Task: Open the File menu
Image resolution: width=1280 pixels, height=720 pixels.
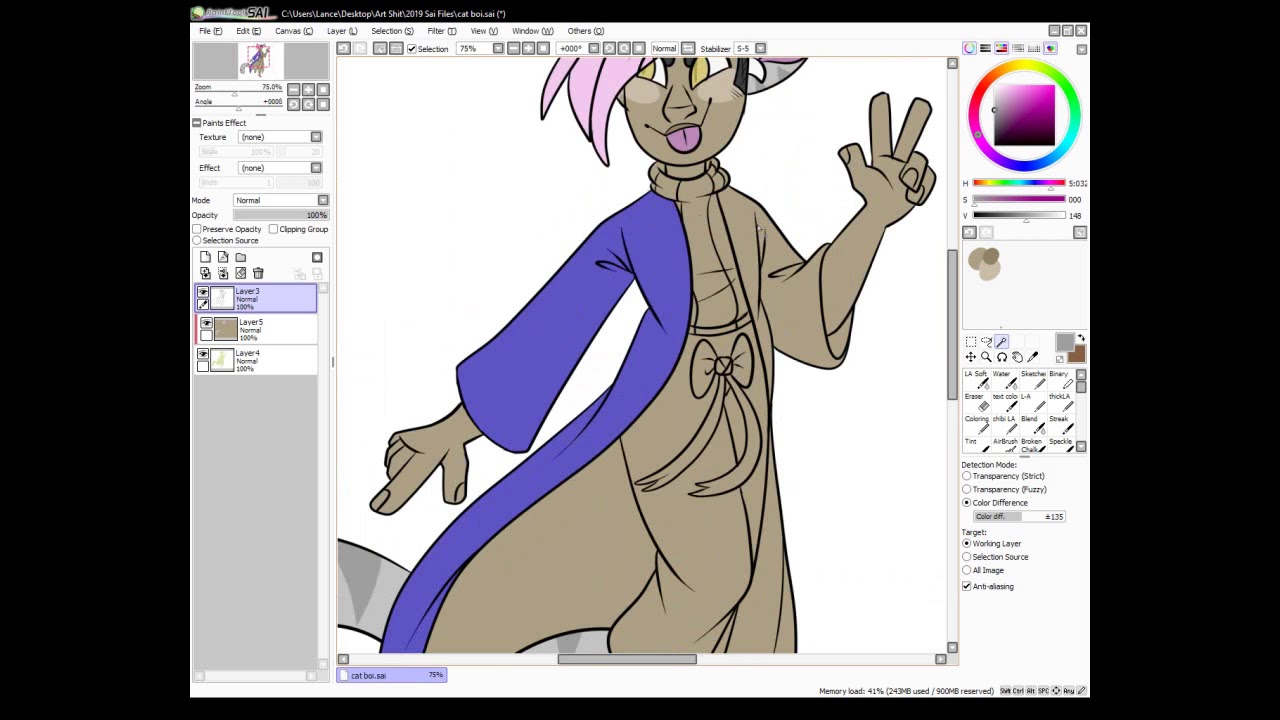Action: 210,31
